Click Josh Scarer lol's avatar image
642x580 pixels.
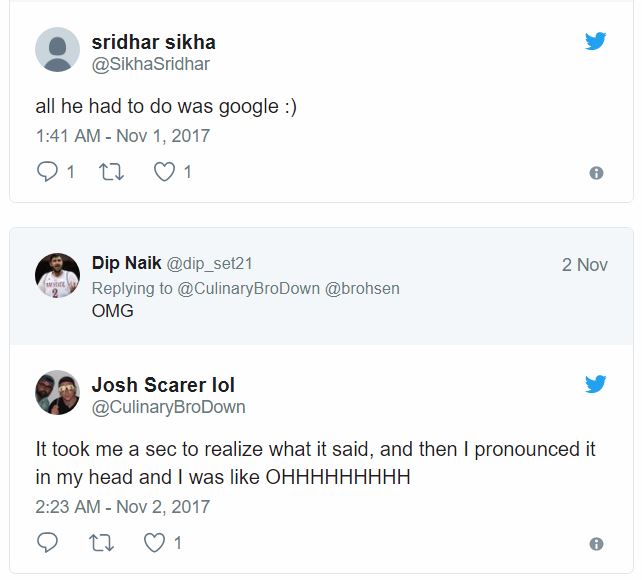click(57, 393)
